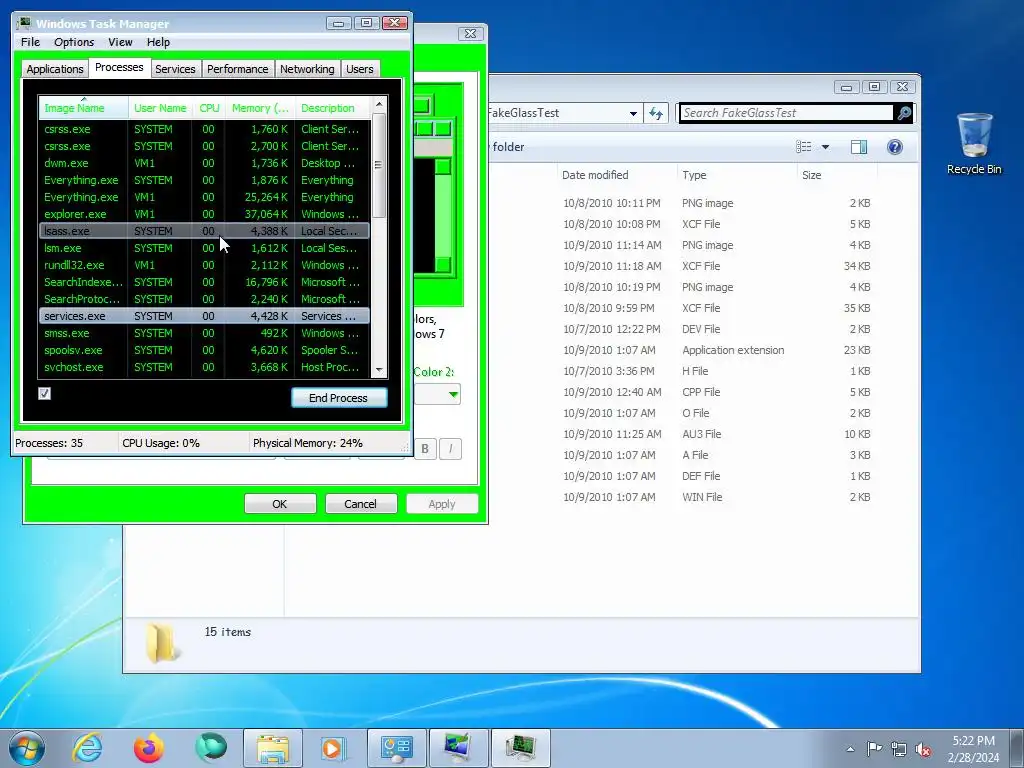The image size is (1024, 768).
Task: Focus the Search FakeGlassTest field
Action: (x=786, y=113)
